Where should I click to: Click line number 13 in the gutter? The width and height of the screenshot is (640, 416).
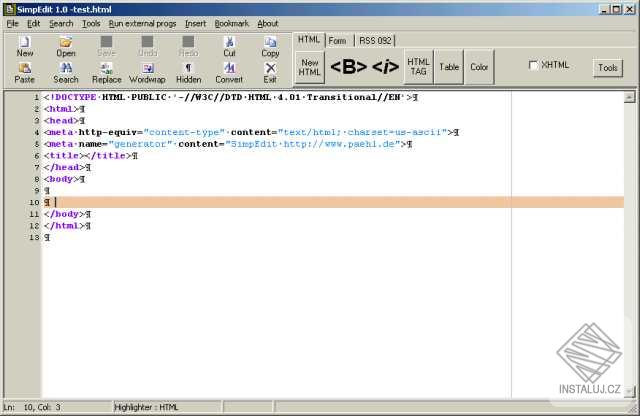[x=34, y=238]
